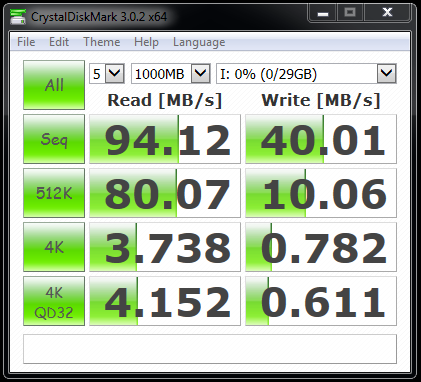Open the Edit menu
421x382 pixels.
pos(59,42)
